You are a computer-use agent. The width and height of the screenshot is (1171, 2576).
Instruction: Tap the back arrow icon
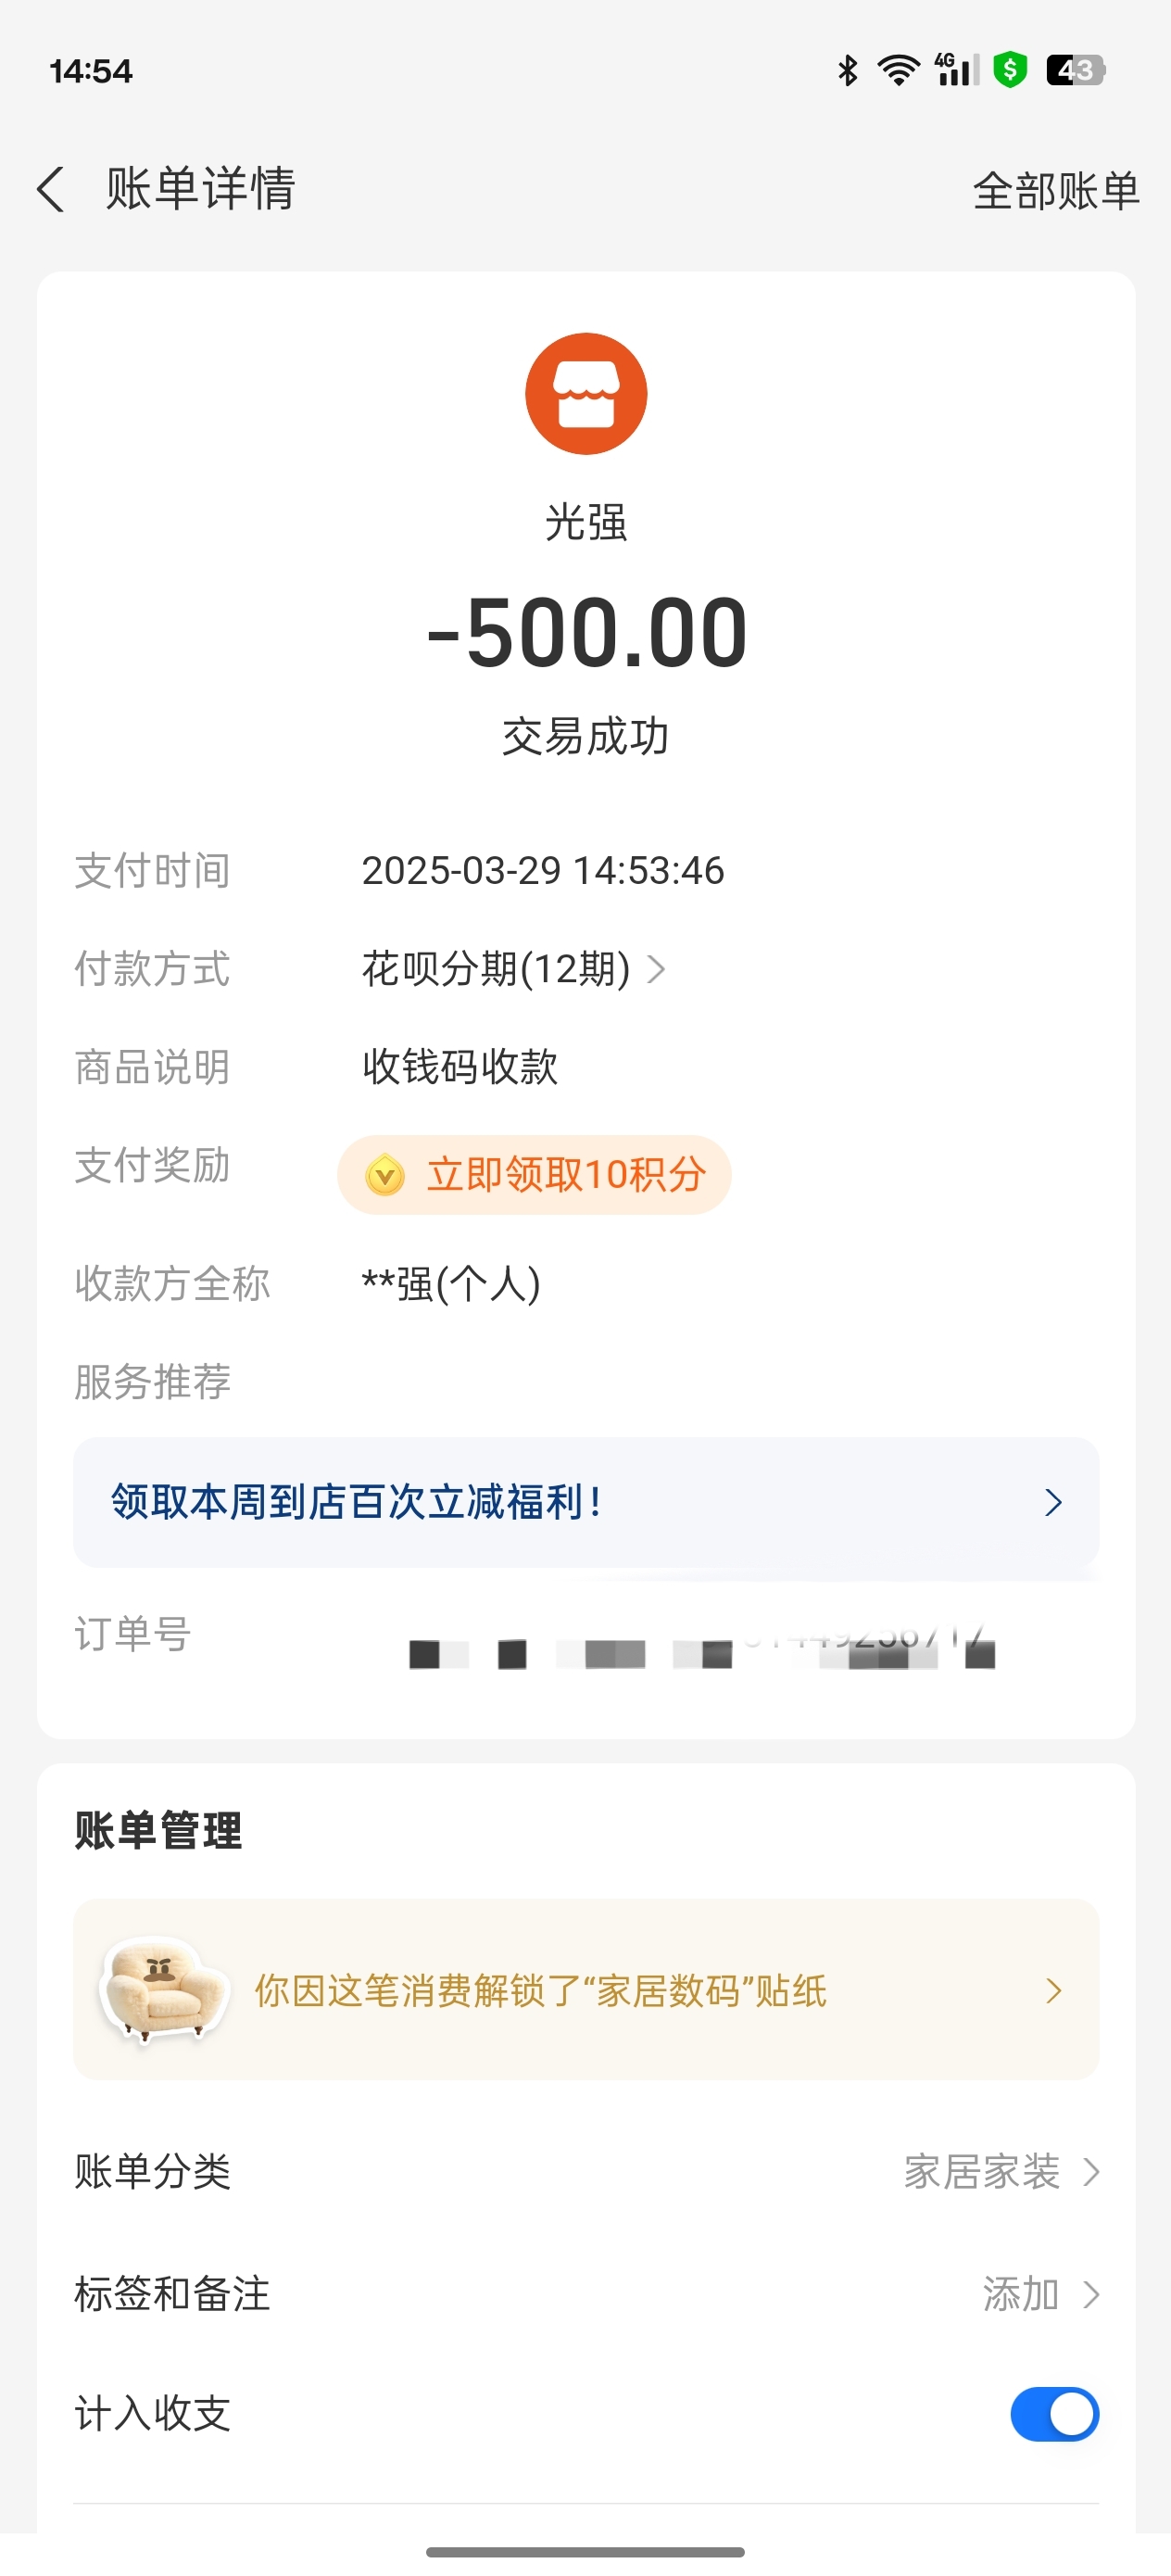click(x=51, y=189)
